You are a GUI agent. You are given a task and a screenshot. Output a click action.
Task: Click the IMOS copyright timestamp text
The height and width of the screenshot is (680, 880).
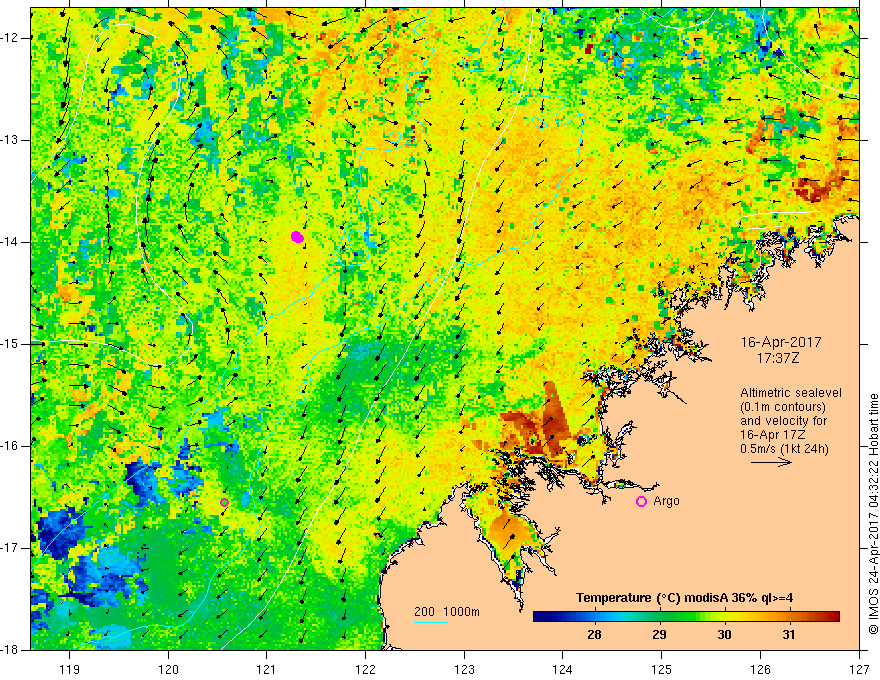tap(873, 514)
